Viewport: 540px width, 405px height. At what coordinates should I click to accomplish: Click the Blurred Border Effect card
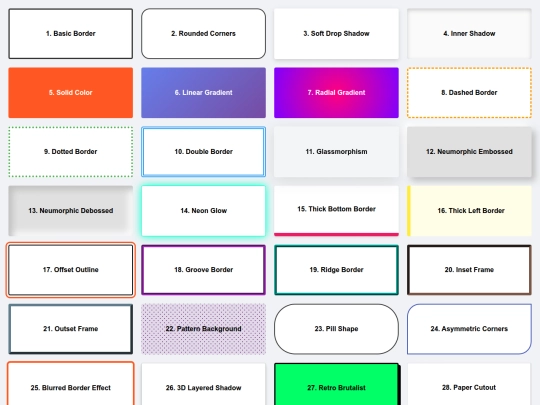(71, 384)
